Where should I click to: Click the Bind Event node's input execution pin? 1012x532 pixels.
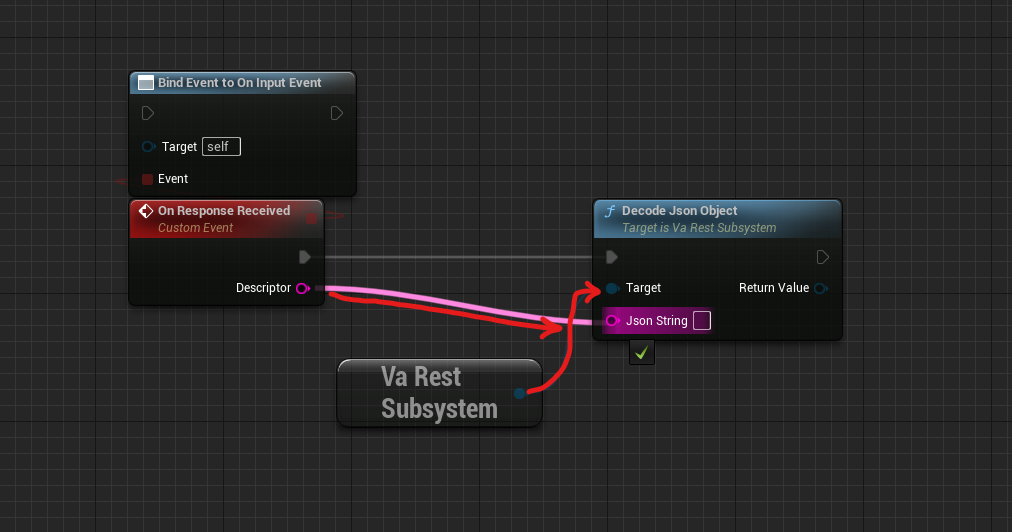click(148, 113)
